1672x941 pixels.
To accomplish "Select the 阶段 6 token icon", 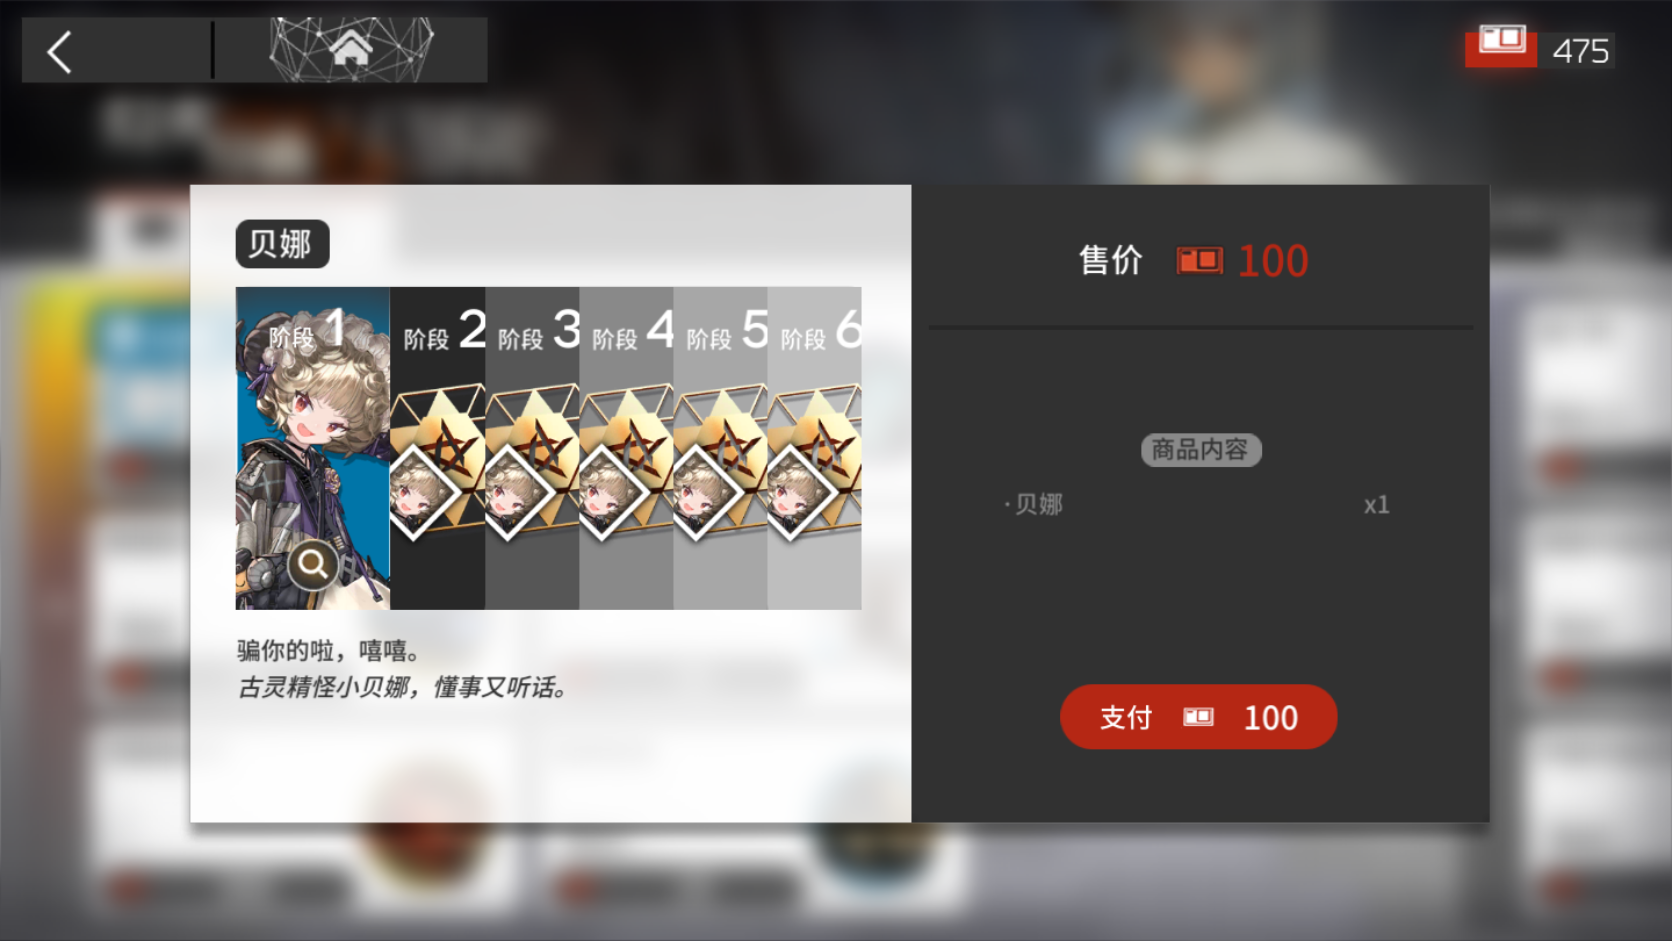I will click(814, 464).
